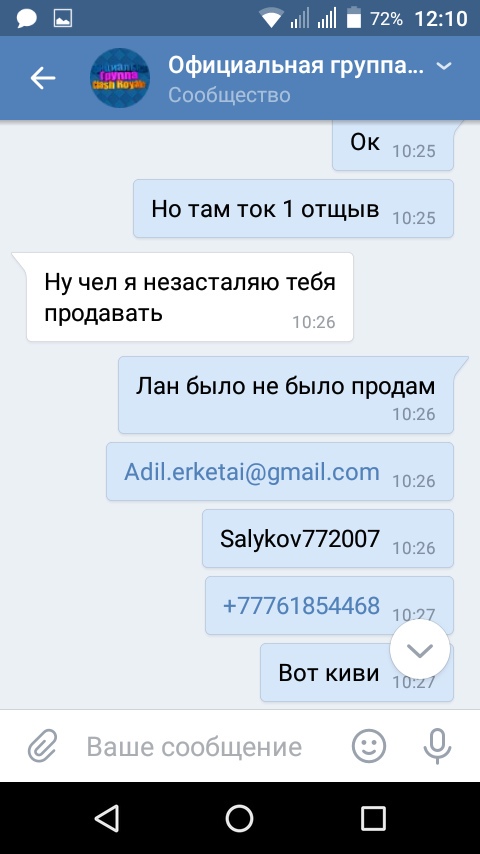Select the incoming "Ну чел я незасталяю" message

point(190,297)
